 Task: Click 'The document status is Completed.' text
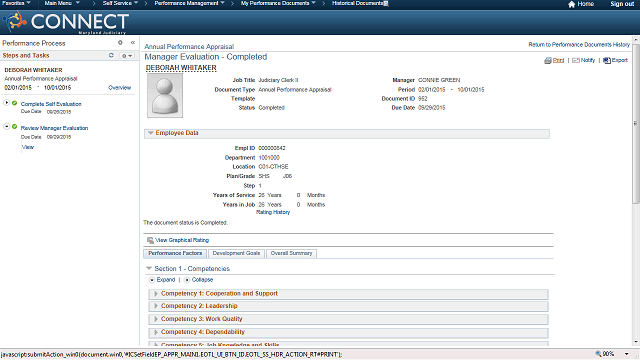coord(185,223)
